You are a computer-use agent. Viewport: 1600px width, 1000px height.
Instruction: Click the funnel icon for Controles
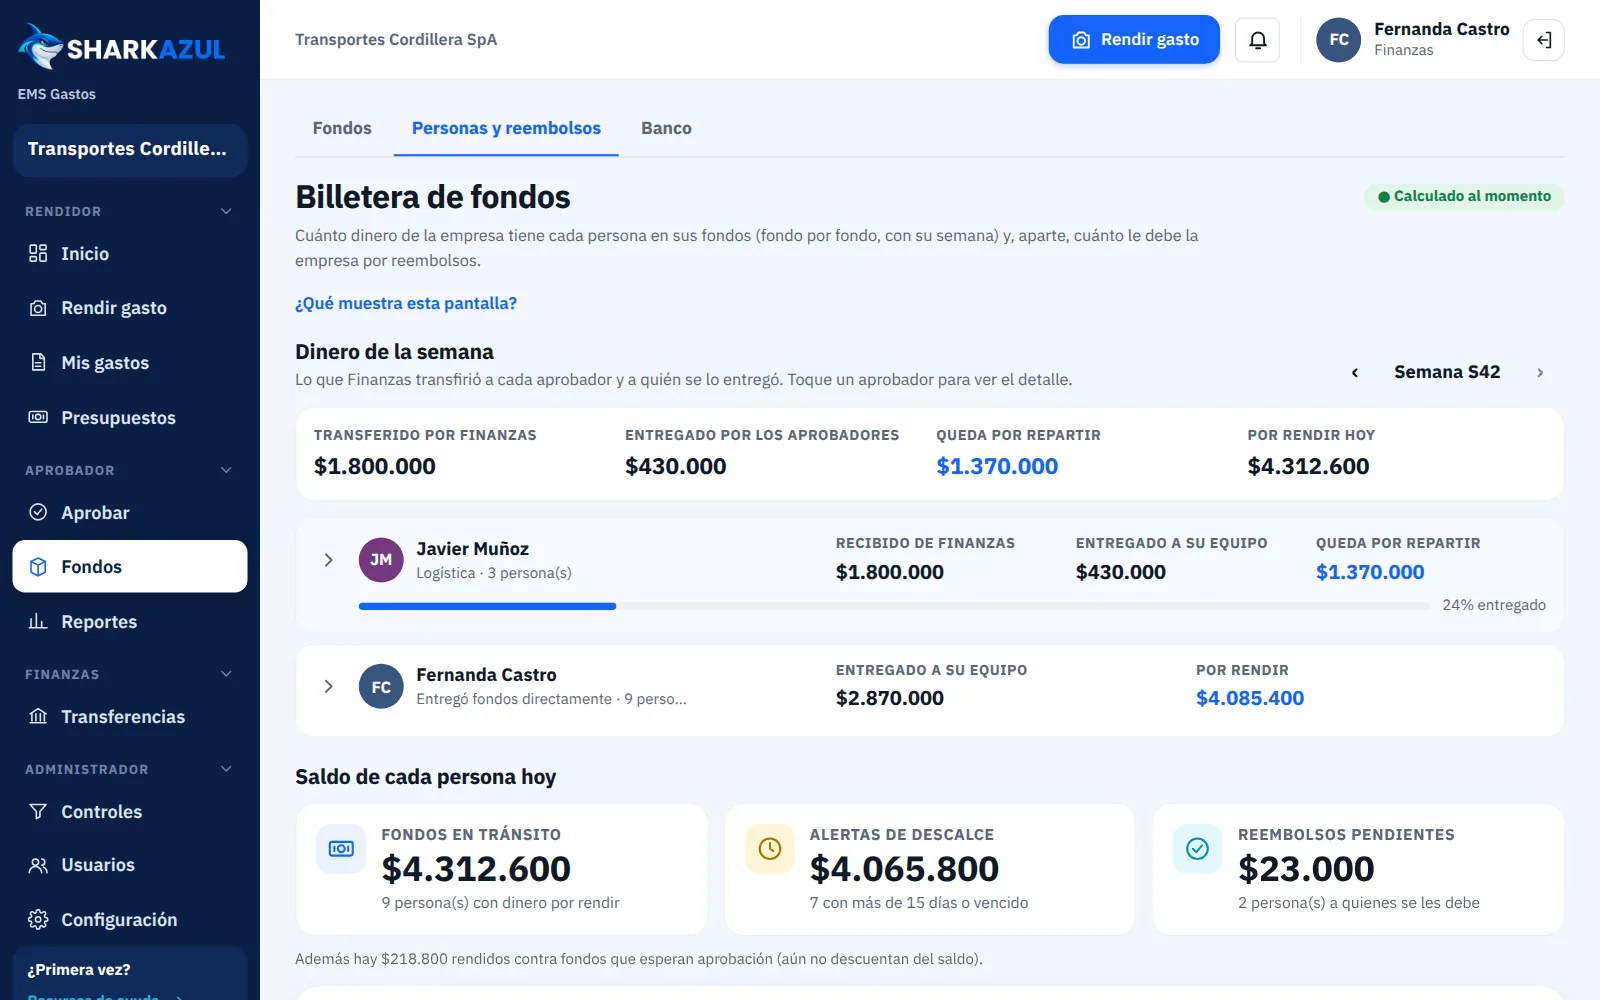pos(38,811)
